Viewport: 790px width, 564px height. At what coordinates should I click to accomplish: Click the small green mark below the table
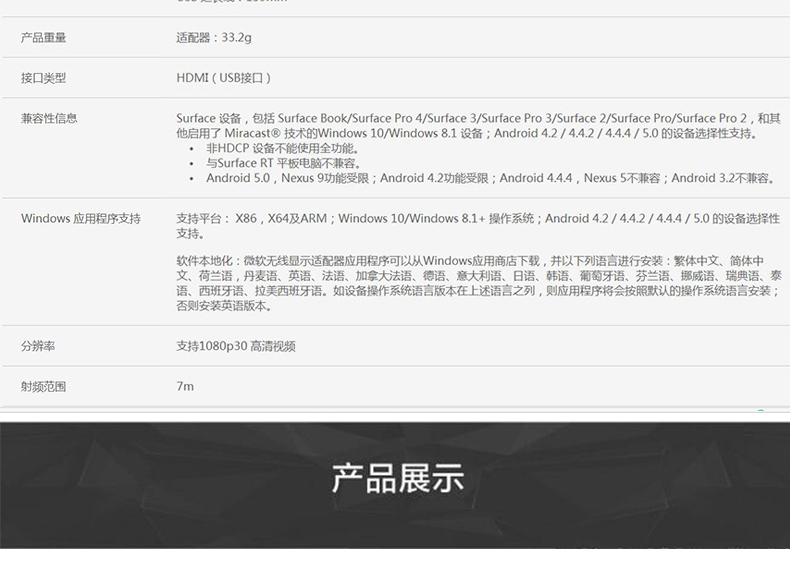(x=761, y=410)
